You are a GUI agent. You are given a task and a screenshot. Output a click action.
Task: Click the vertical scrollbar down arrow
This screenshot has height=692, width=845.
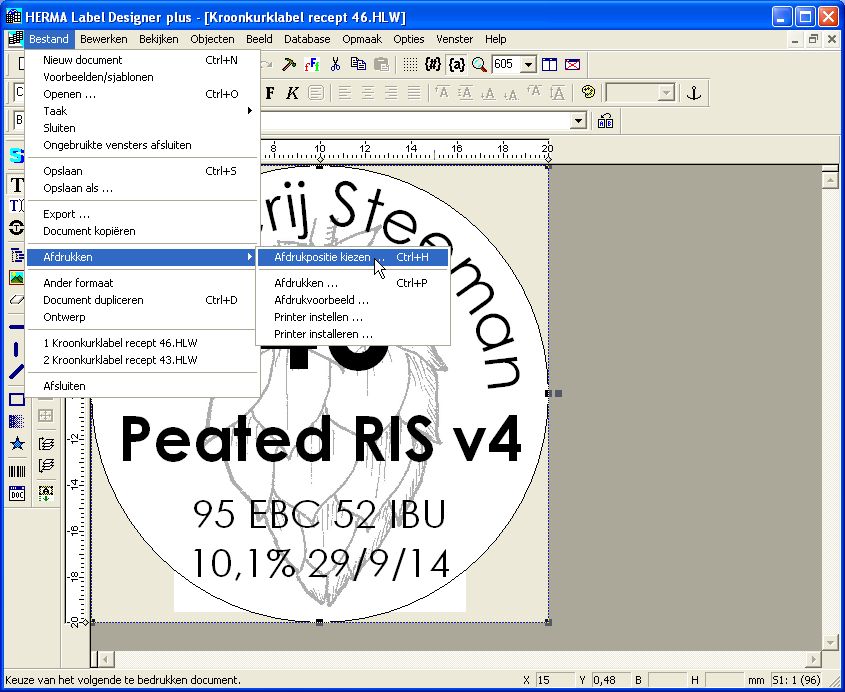coord(828,640)
